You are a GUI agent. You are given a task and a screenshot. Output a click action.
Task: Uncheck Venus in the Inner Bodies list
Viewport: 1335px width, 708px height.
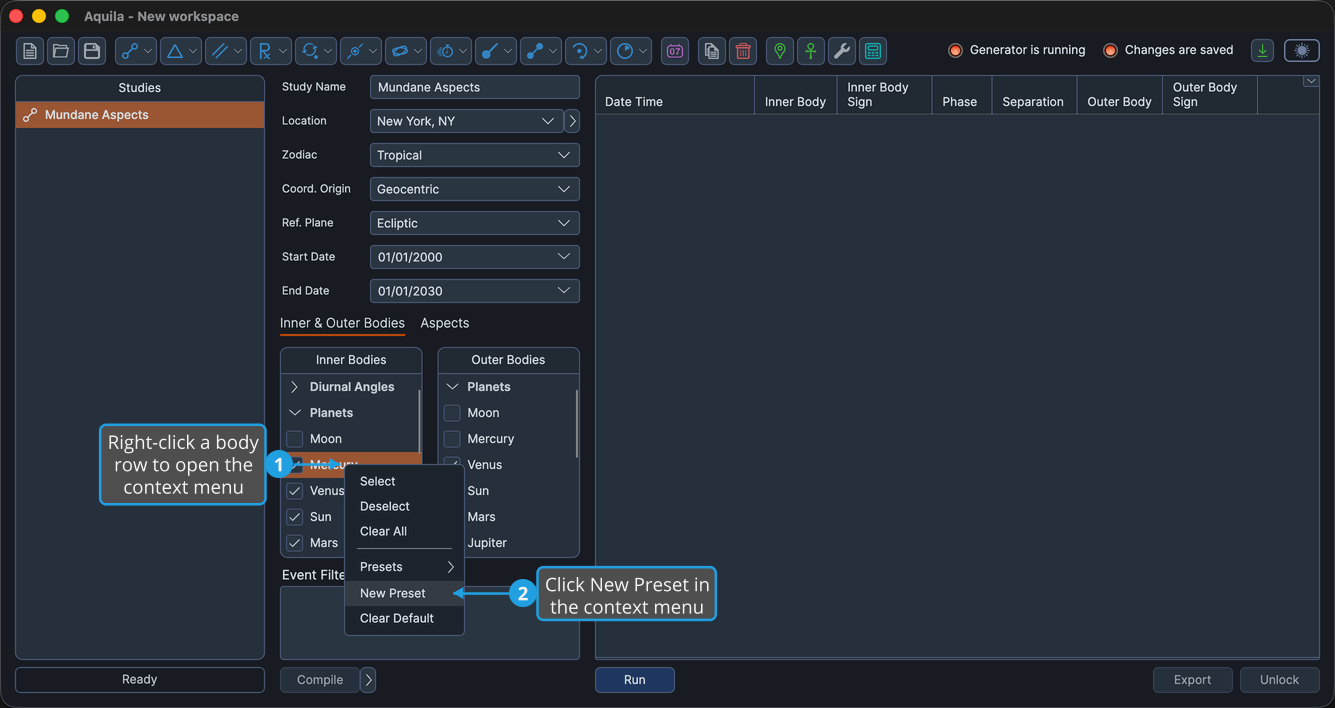pyautogui.click(x=295, y=491)
